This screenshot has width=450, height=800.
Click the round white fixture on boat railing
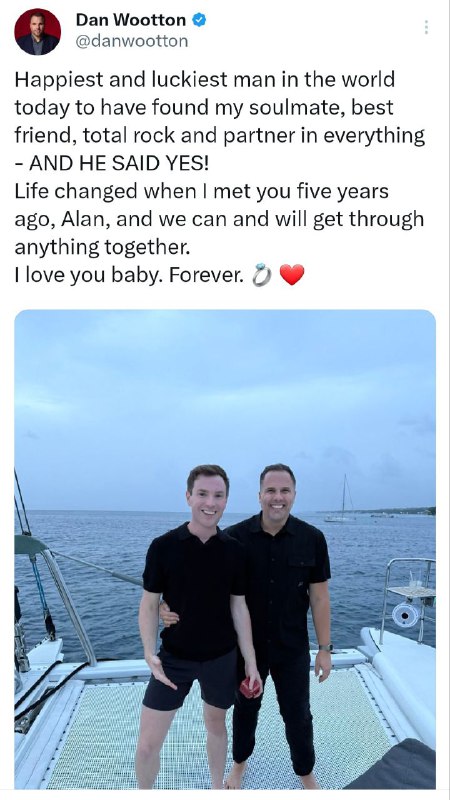(406, 615)
